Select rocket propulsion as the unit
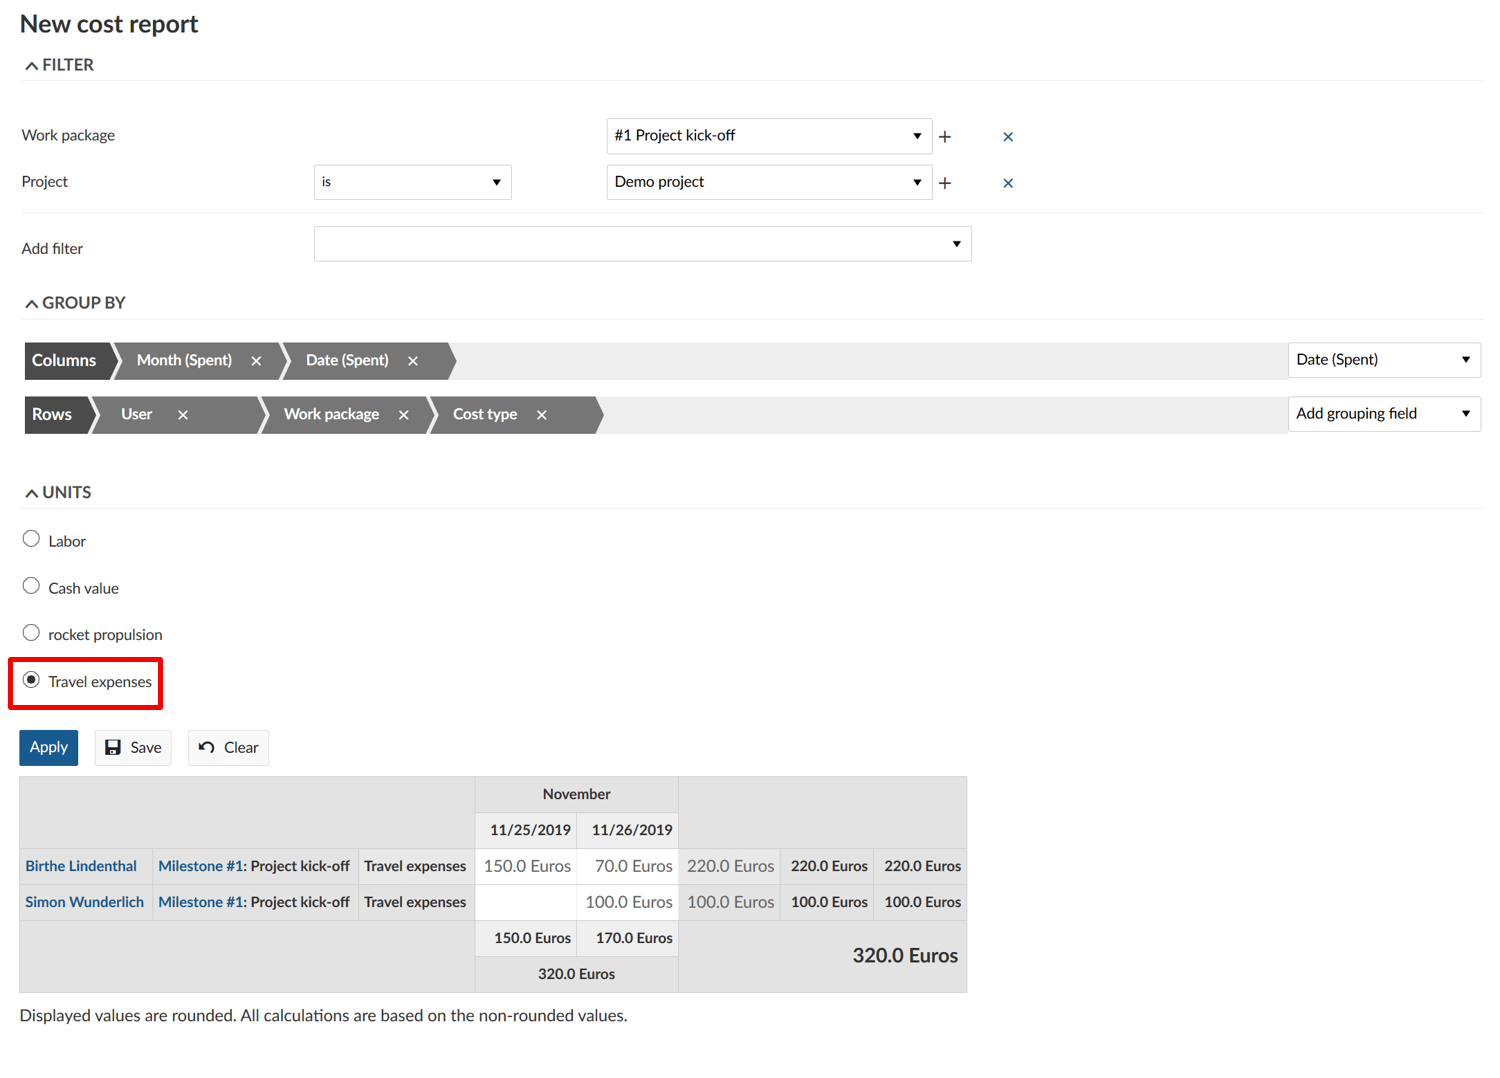This screenshot has width=1500, height=1078. point(32,633)
